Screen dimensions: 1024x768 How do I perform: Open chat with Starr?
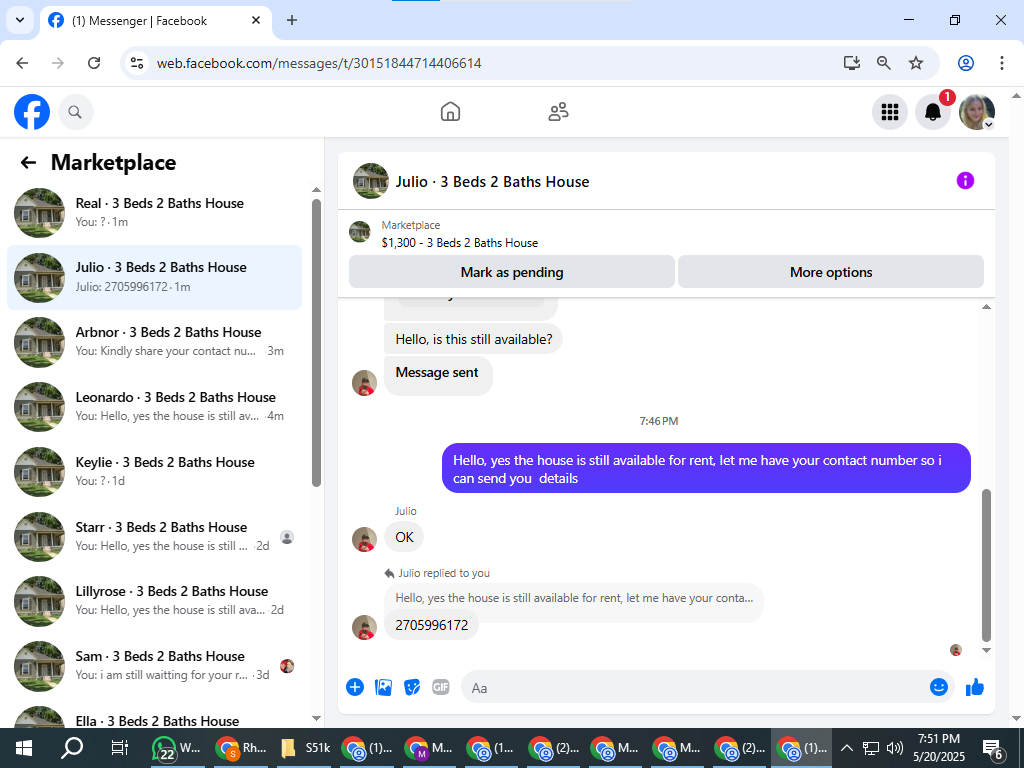(x=154, y=536)
